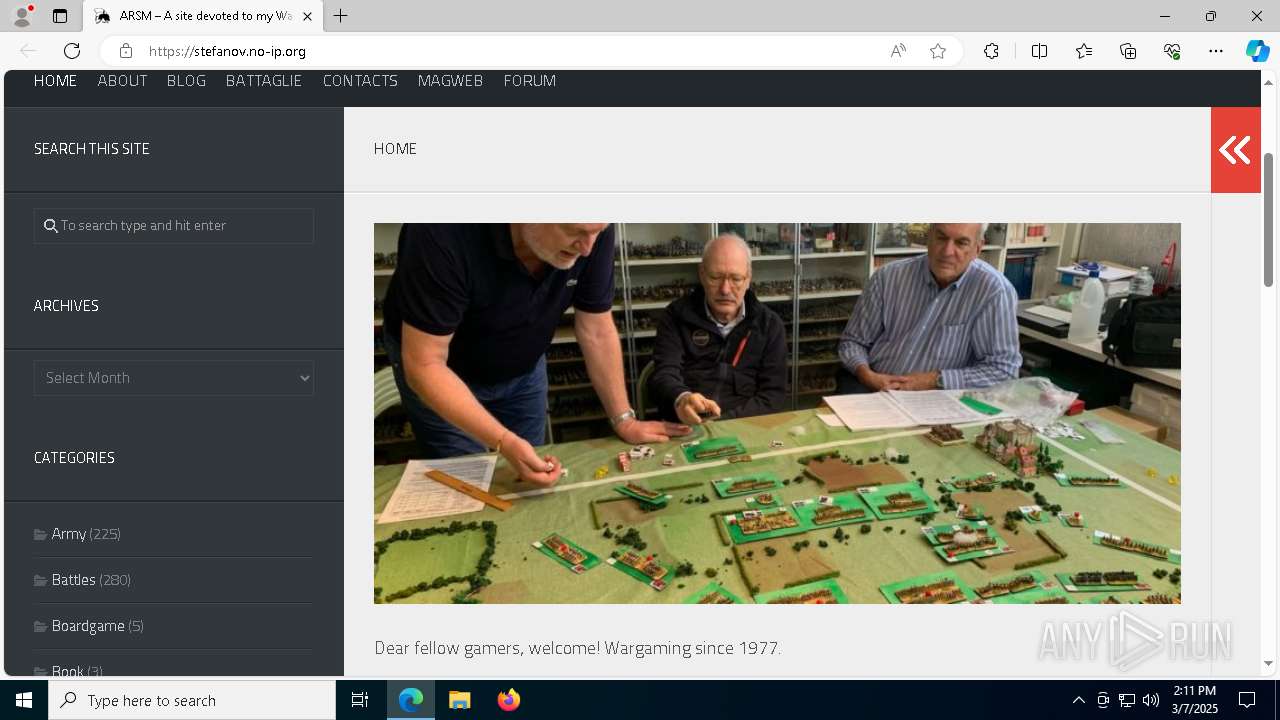The image size is (1280, 720).
Task: Click the CATEGORIES sidebar heading
Action: [x=74, y=458]
